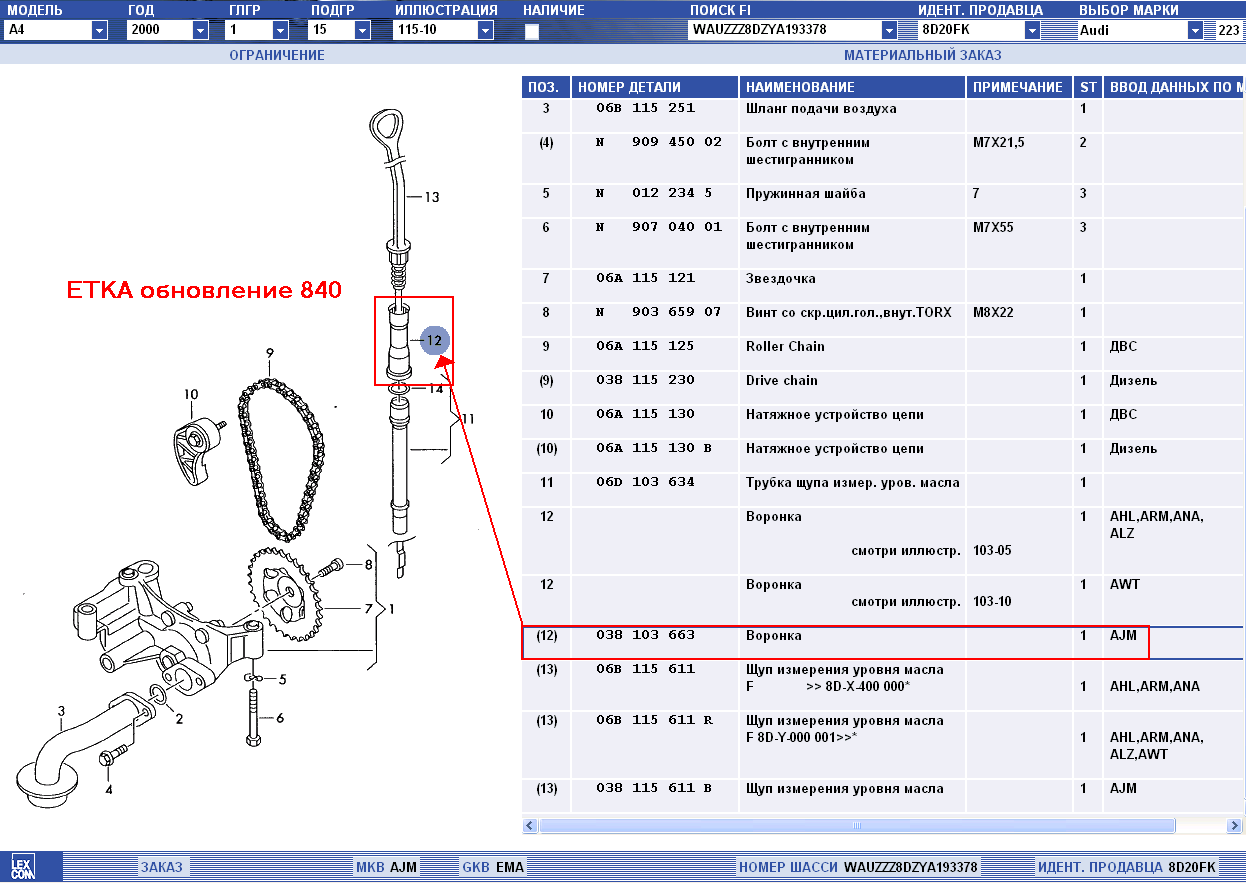Image resolution: width=1246 pixels, height=884 pixels.
Task: Toggle the НАЛИЧИЕ checkbox
Action: pos(531,32)
